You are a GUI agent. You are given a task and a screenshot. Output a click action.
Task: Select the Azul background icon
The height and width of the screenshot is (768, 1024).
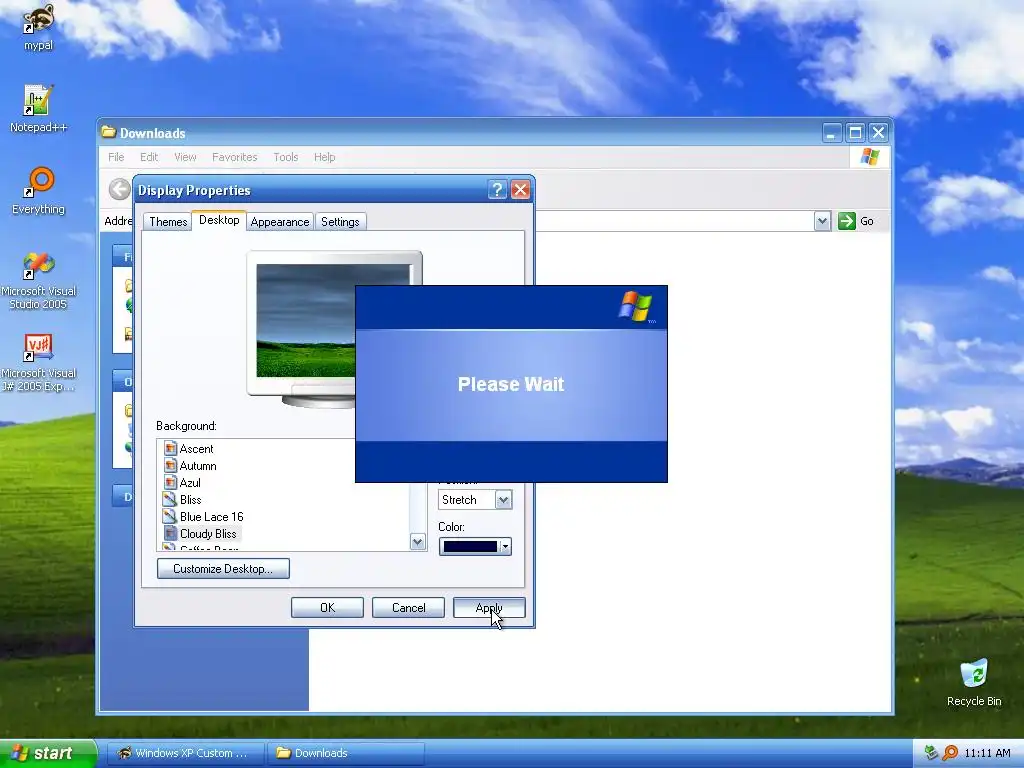(170, 483)
